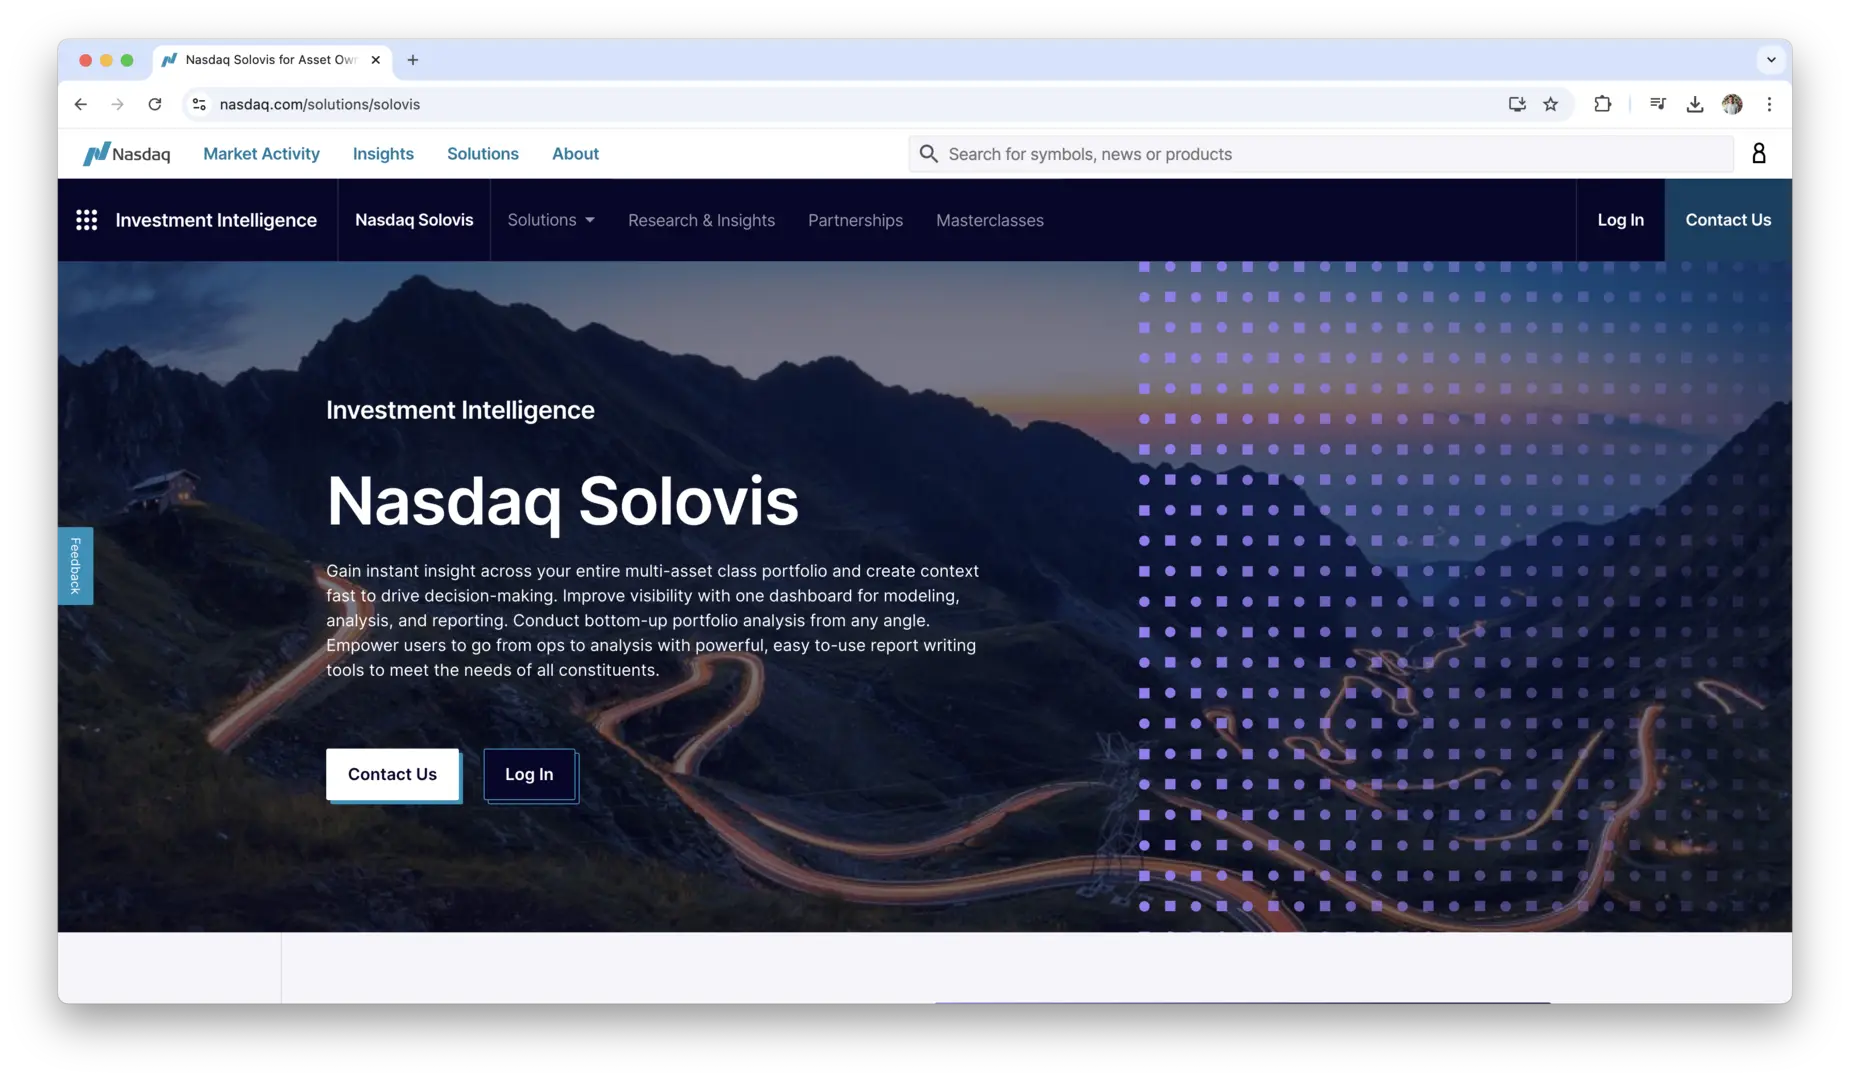Open the downloads icon in the toolbar
Screen dimensions: 1850x1080
(x=1695, y=104)
